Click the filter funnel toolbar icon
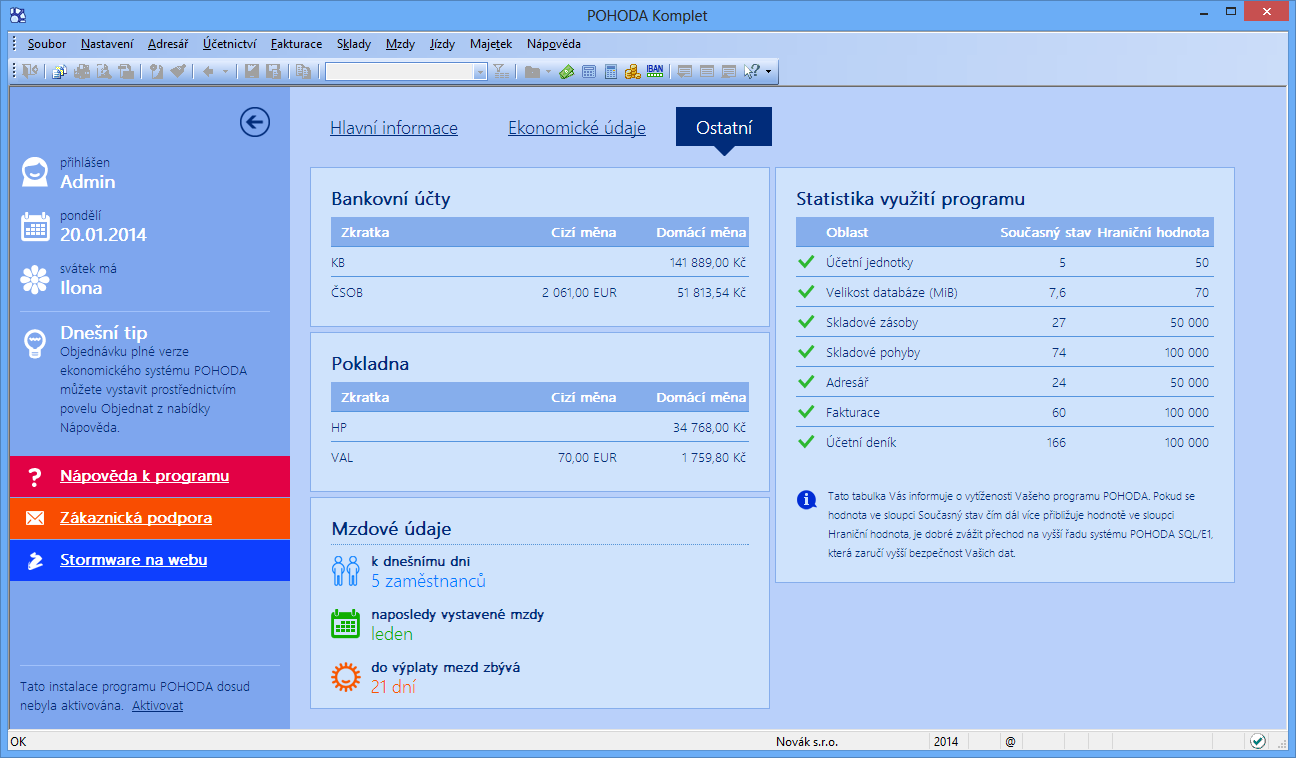The height and width of the screenshot is (758, 1296). click(x=501, y=71)
